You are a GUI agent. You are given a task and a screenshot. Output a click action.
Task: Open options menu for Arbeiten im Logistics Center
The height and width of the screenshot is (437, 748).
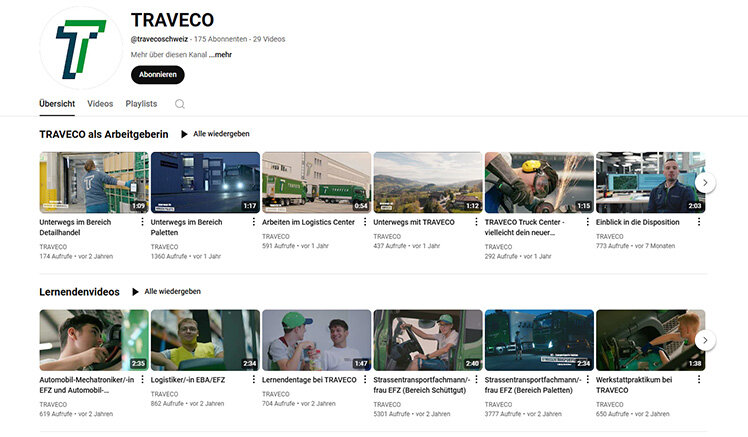coord(365,222)
